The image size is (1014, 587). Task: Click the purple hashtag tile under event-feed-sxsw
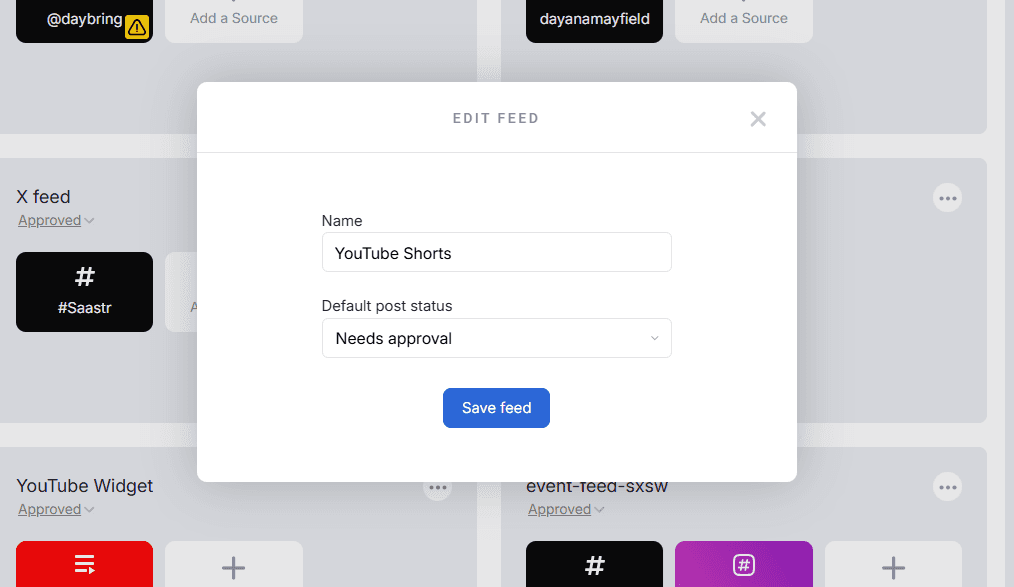pyautogui.click(x=743, y=566)
